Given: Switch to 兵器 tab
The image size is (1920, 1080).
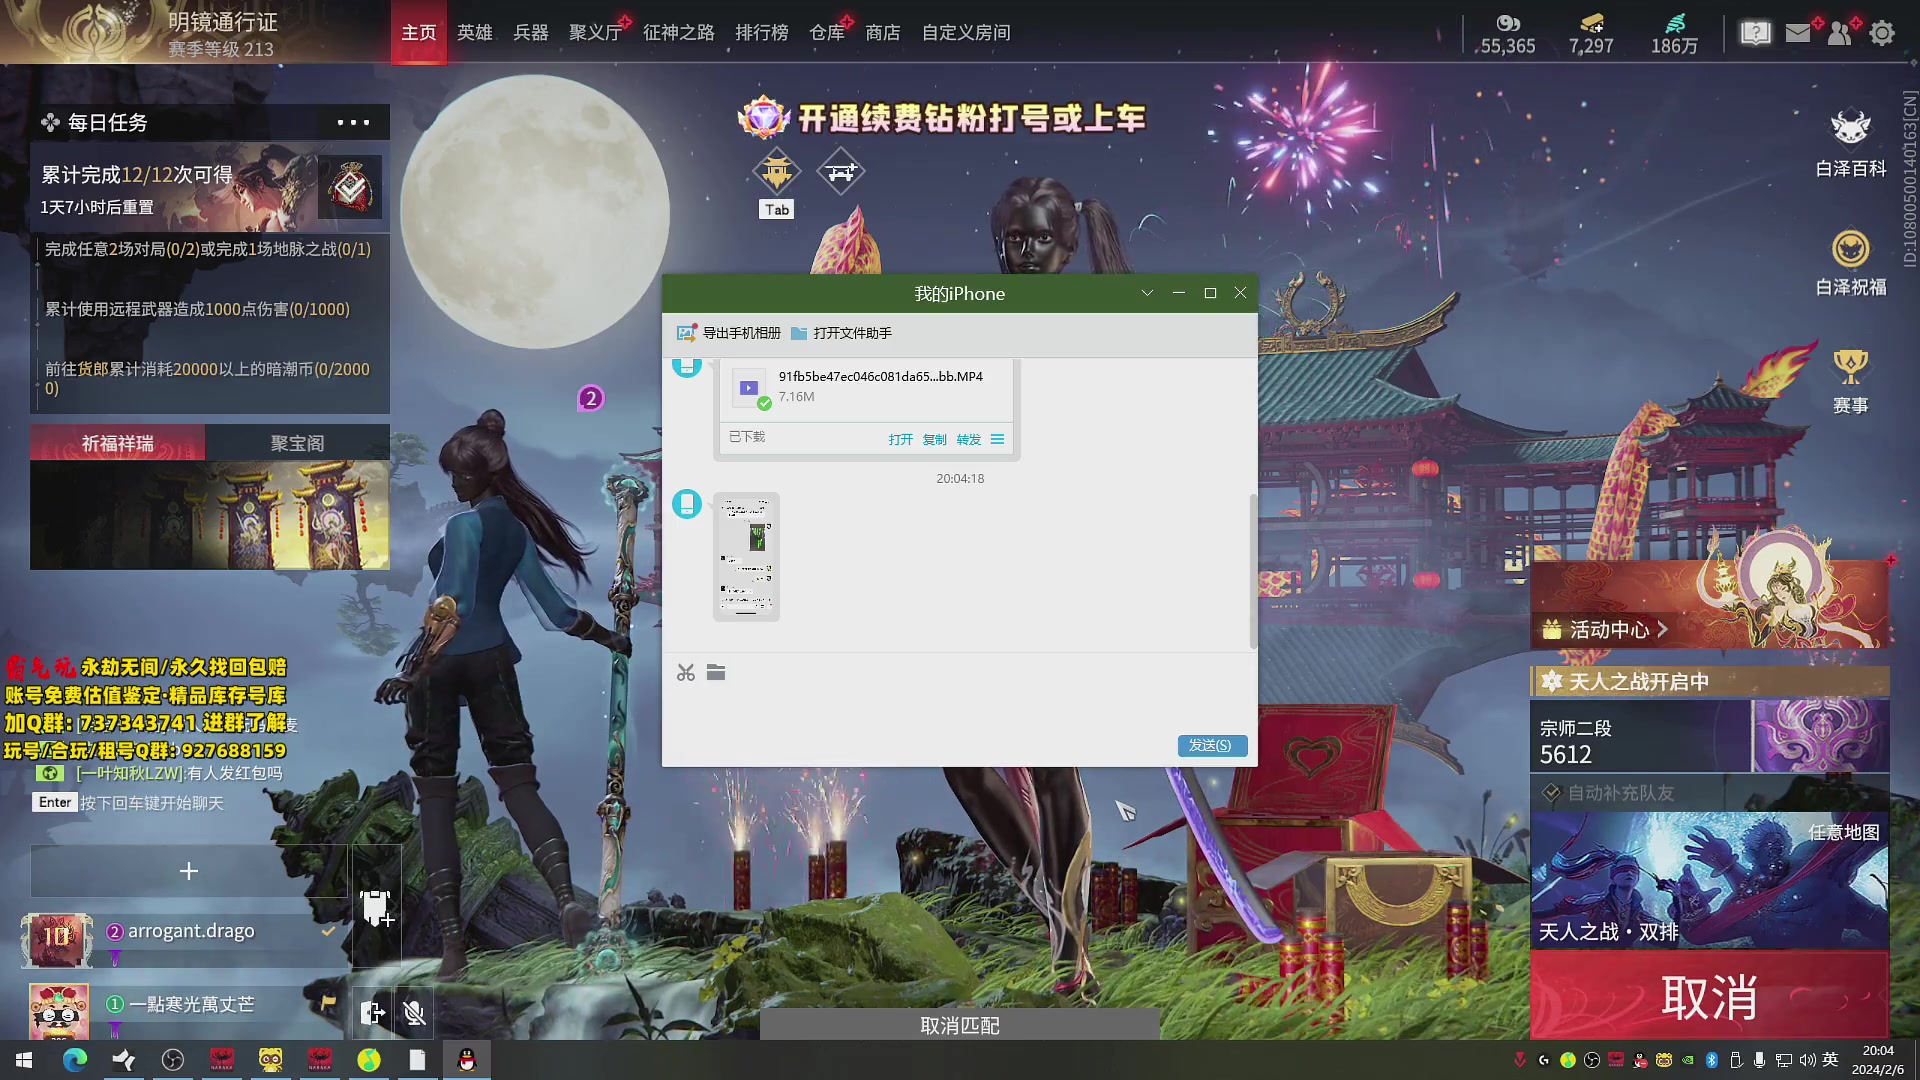Looking at the screenshot, I should click(531, 33).
